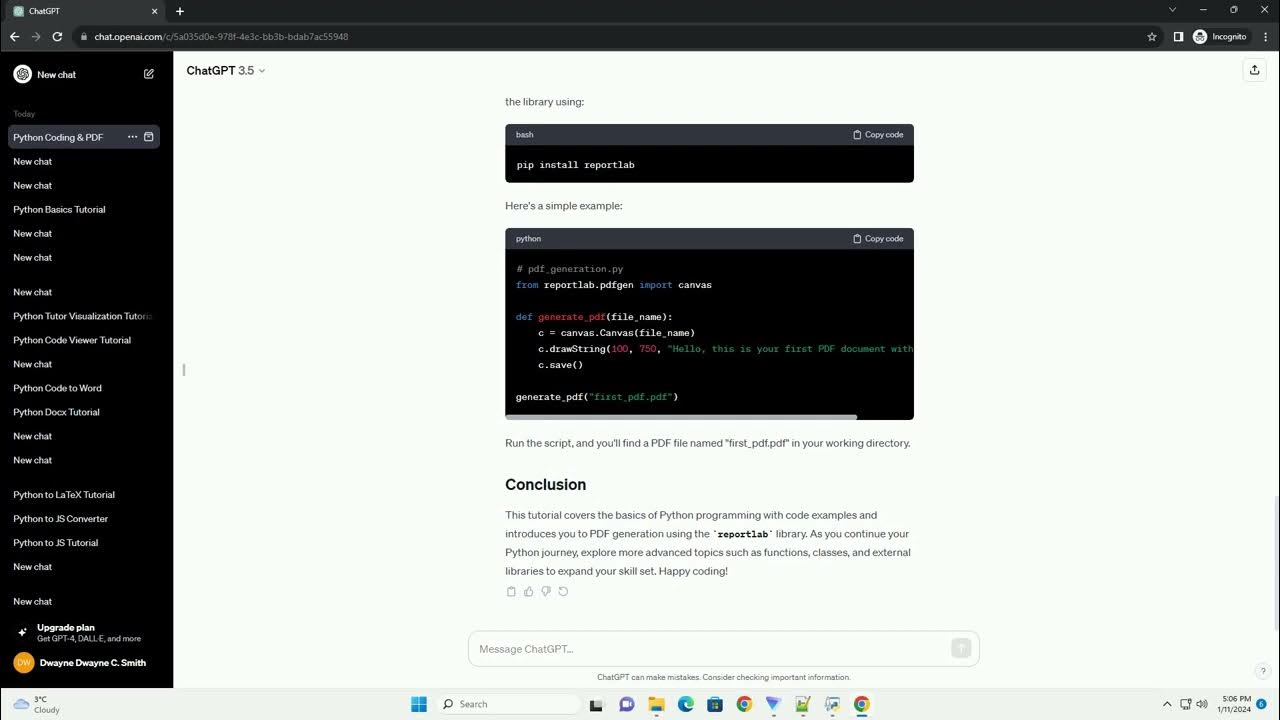Archive the Python Coding & PDF chat
The height and width of the screenshot is (720, 1280).
[149, 137]
